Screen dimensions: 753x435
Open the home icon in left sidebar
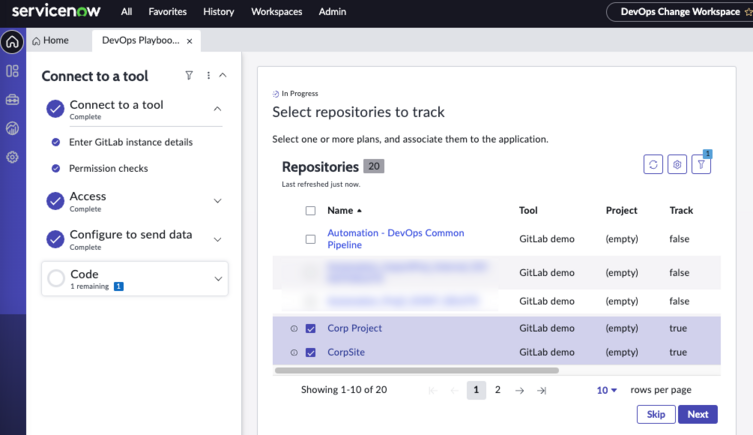tap(12, 42)
